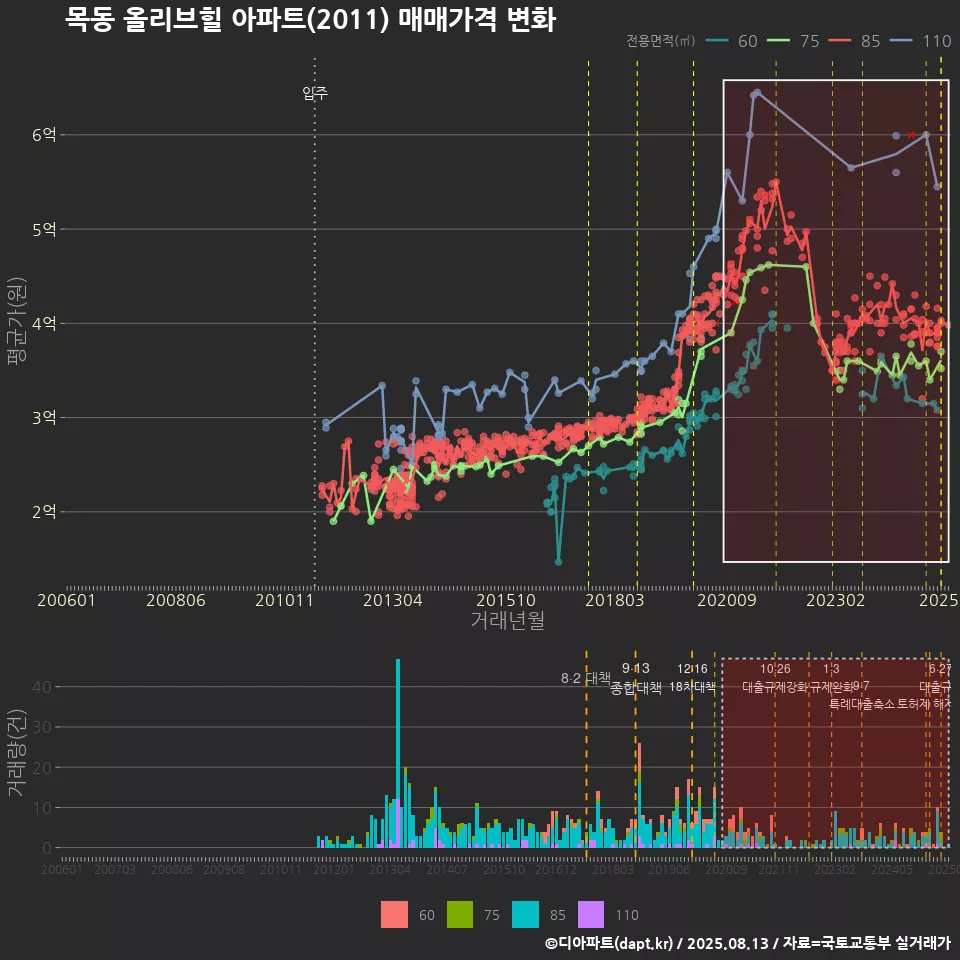Click the 202111 label on volume chart axis
Viewport: 960px width, 960px height.
(x=779, y=869)
